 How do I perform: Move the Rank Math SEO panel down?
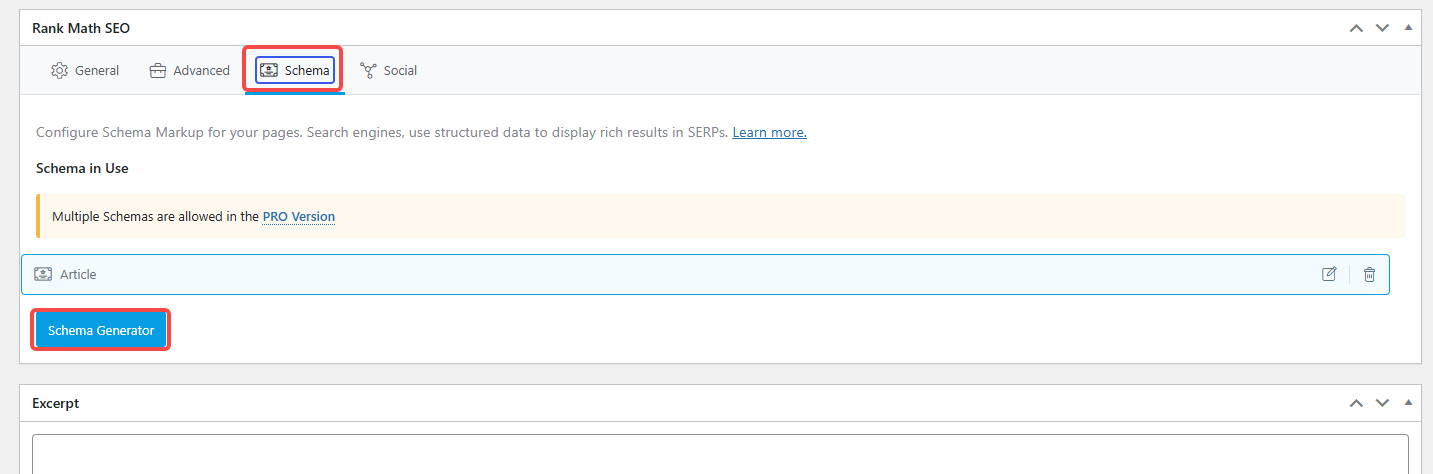(1382, 28)
